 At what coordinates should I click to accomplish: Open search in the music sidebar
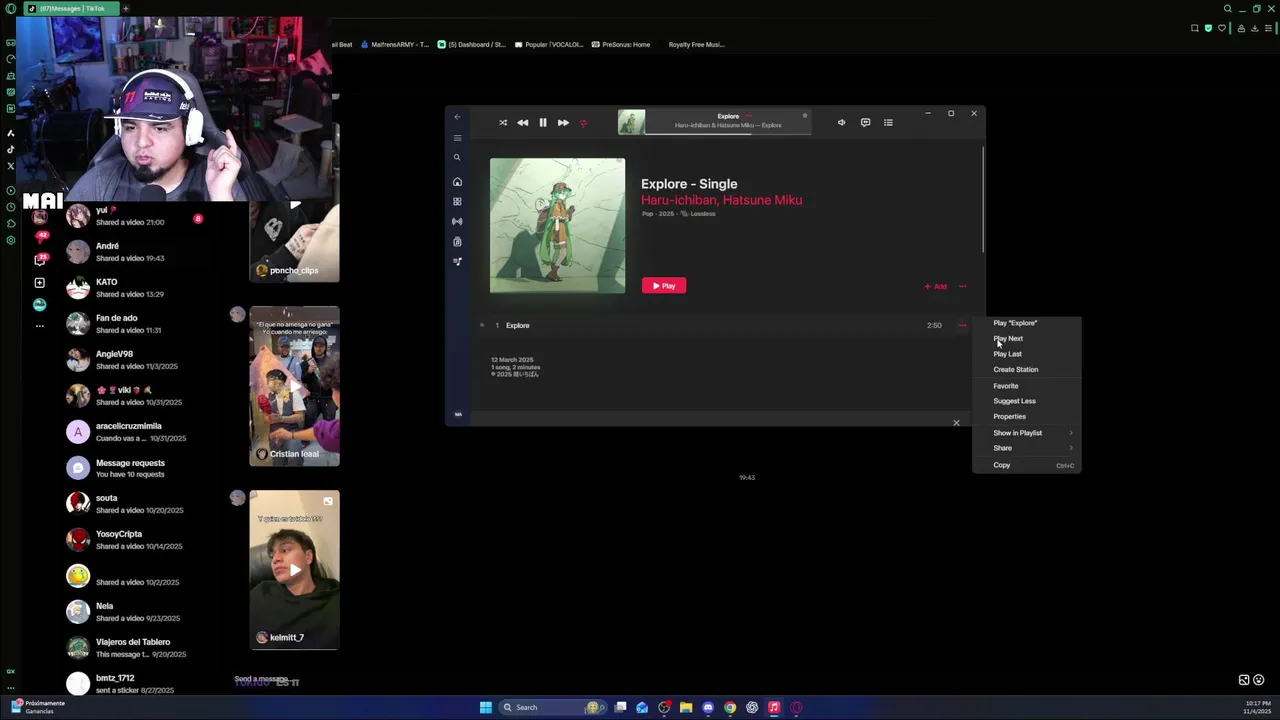pos(457,157)
